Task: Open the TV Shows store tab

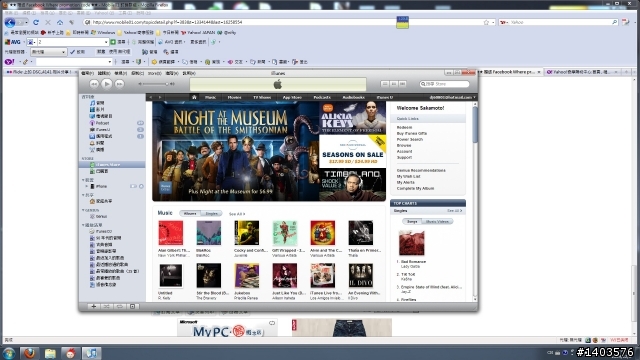Action: point(262,97)
